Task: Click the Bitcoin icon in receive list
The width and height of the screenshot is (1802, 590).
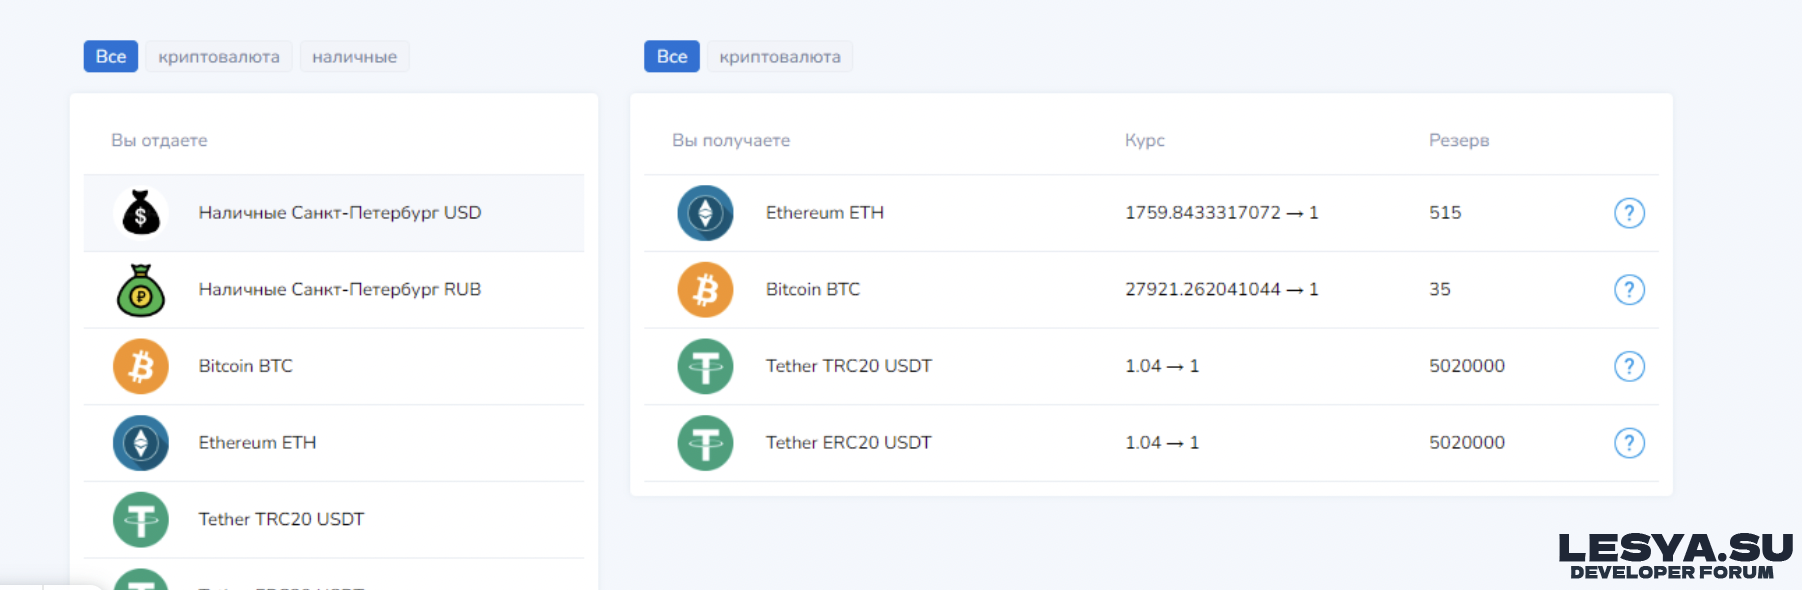Action: (705, 290)
